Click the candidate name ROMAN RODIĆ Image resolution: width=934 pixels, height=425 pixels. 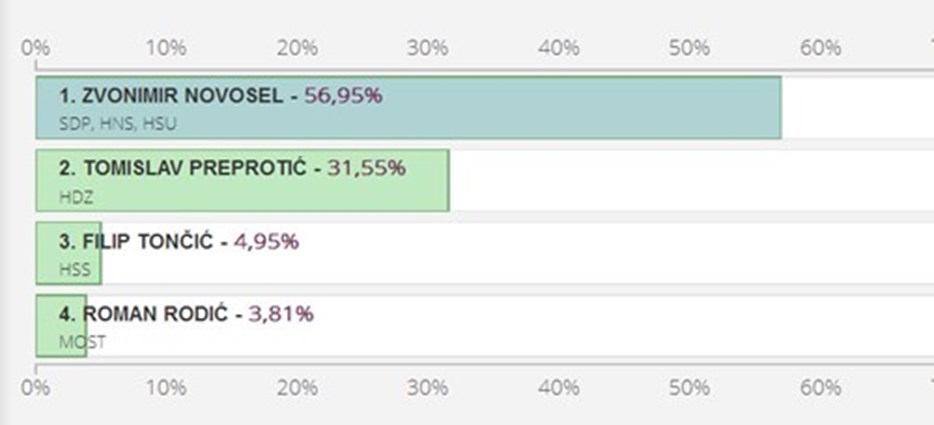point(155,314)
